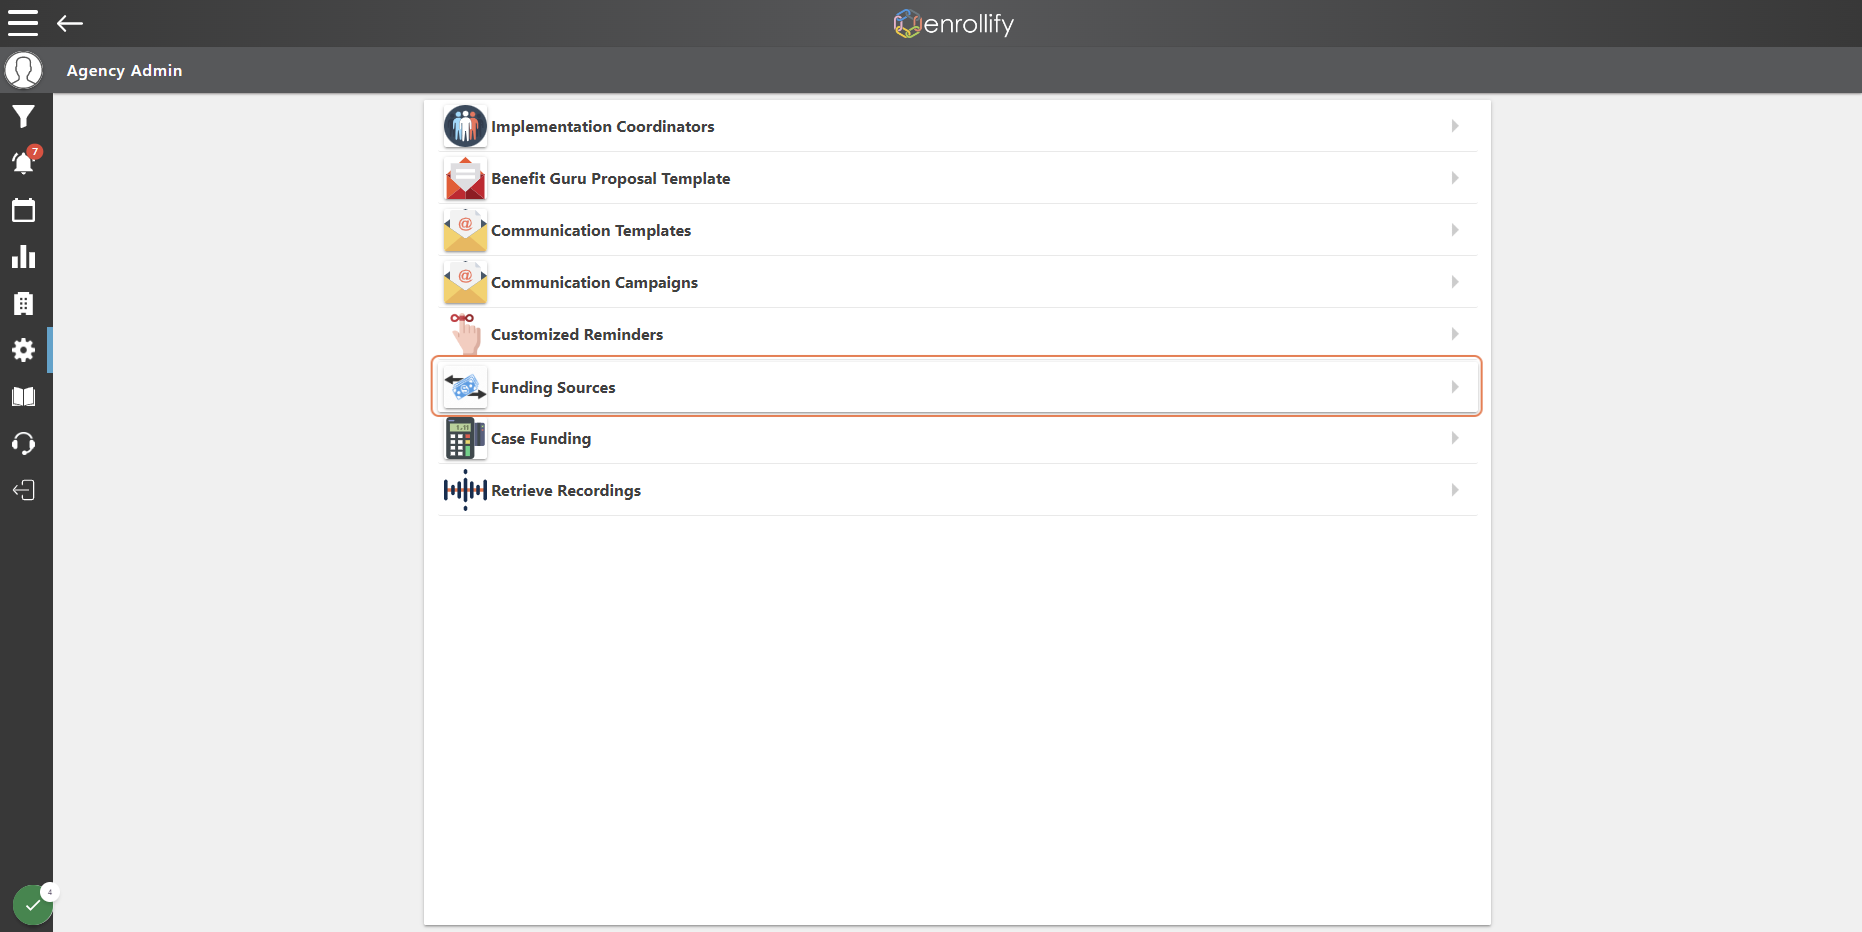The image size is (1862, 932).
Task: Open Benefit Guru Proposal Template item
Action: tap(957, 178)
